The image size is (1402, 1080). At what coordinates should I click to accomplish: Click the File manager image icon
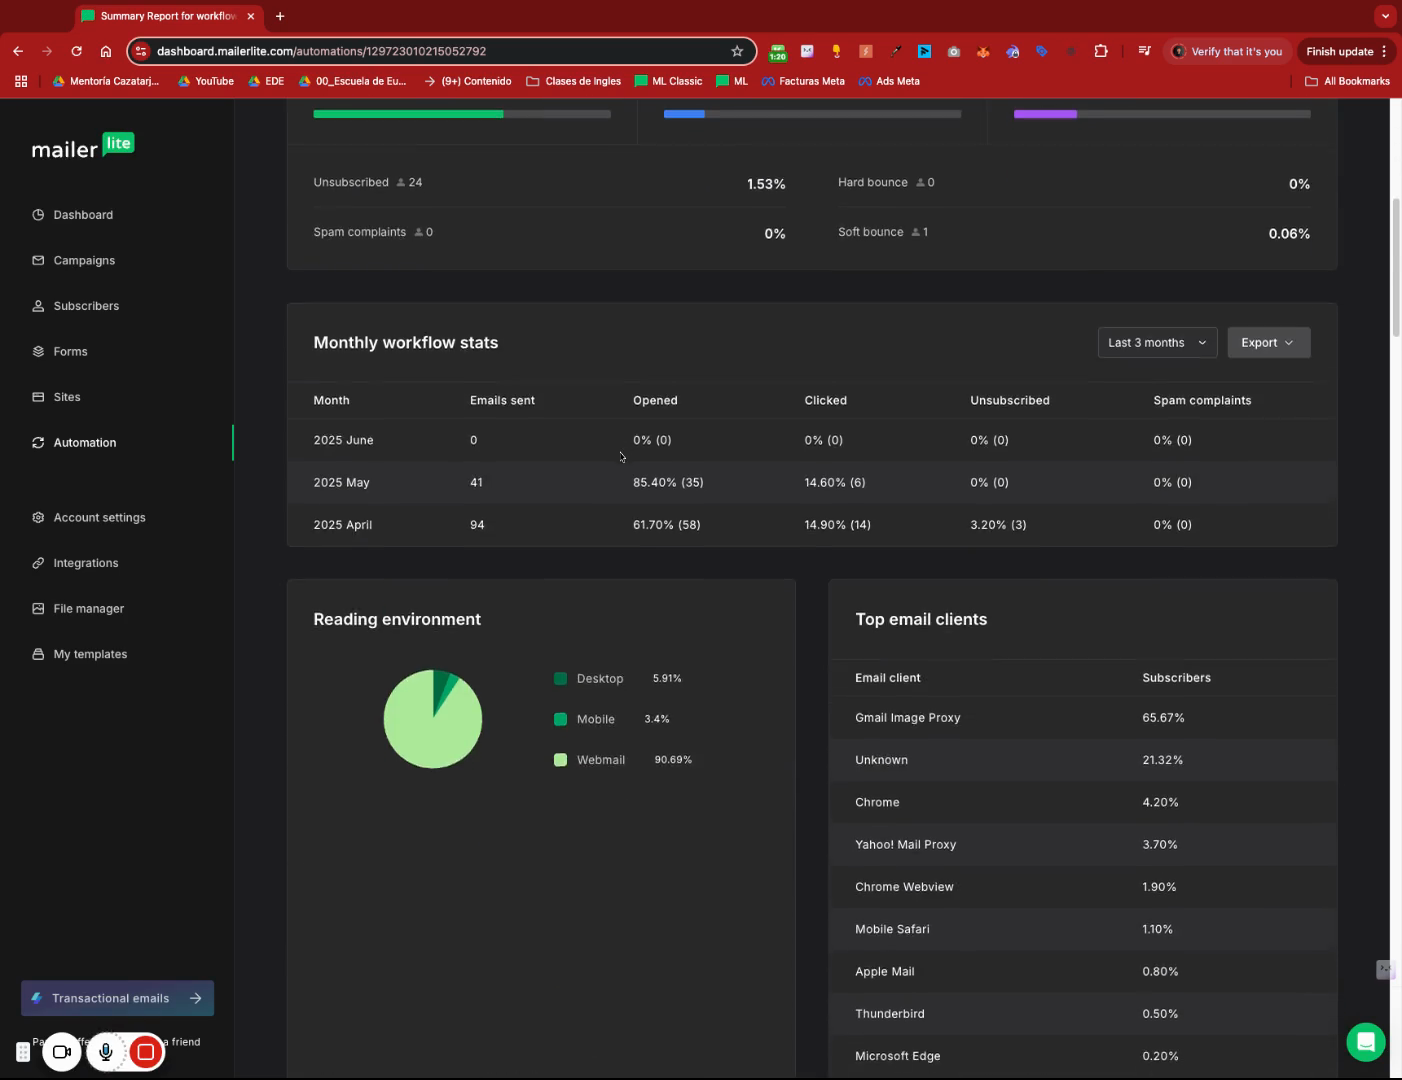(x=38, y=608)
